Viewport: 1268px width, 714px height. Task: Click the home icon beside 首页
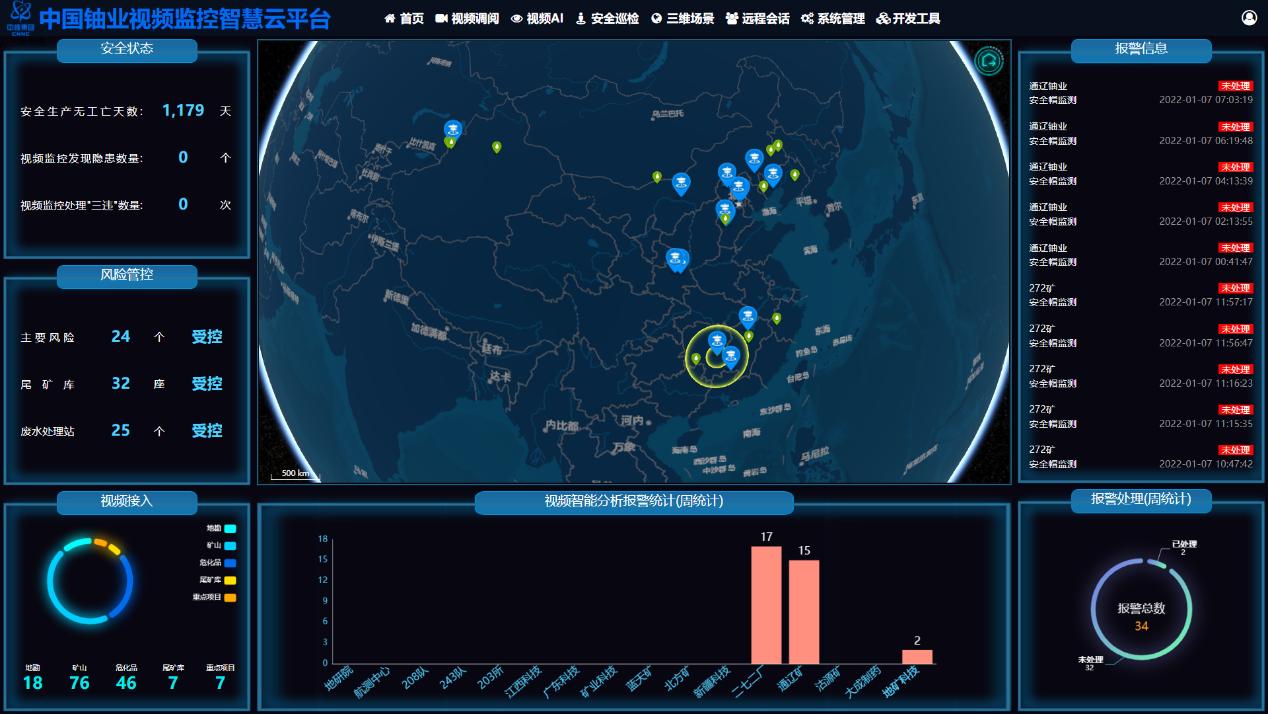390,18
